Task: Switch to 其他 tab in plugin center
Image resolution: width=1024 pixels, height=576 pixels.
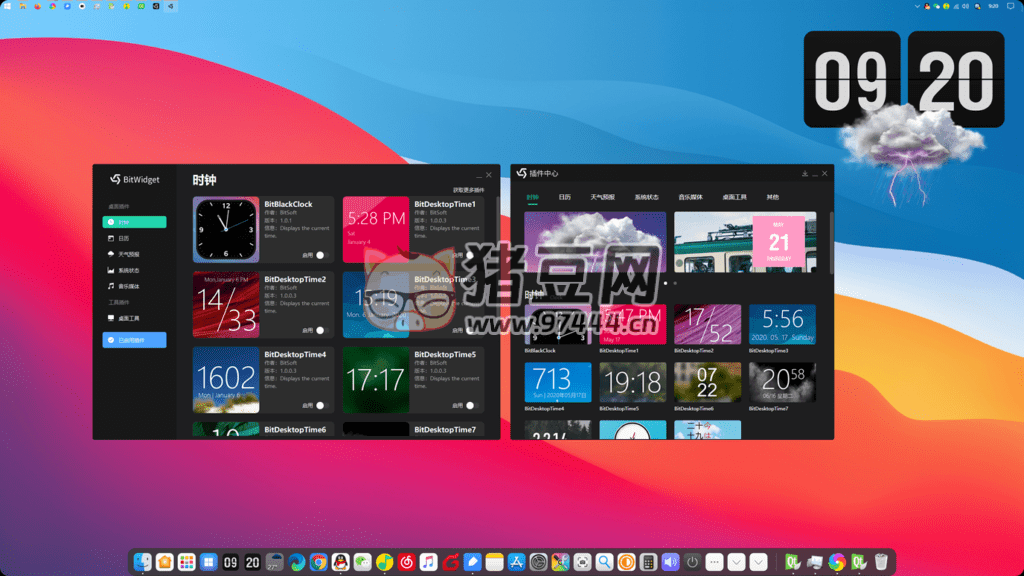Action: point(773,197)
